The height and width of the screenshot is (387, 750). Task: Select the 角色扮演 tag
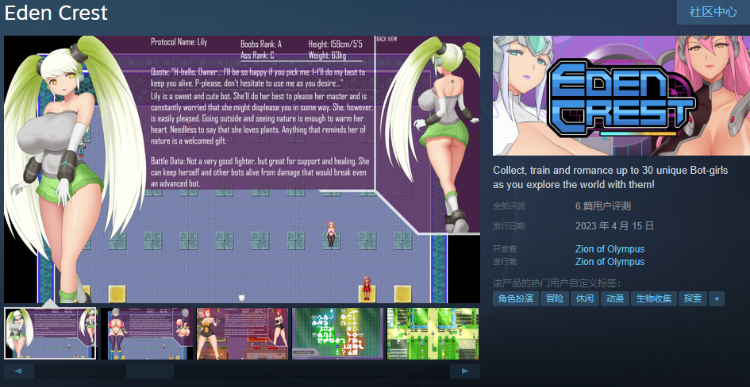pyautogui.click(x=516, y=299)
